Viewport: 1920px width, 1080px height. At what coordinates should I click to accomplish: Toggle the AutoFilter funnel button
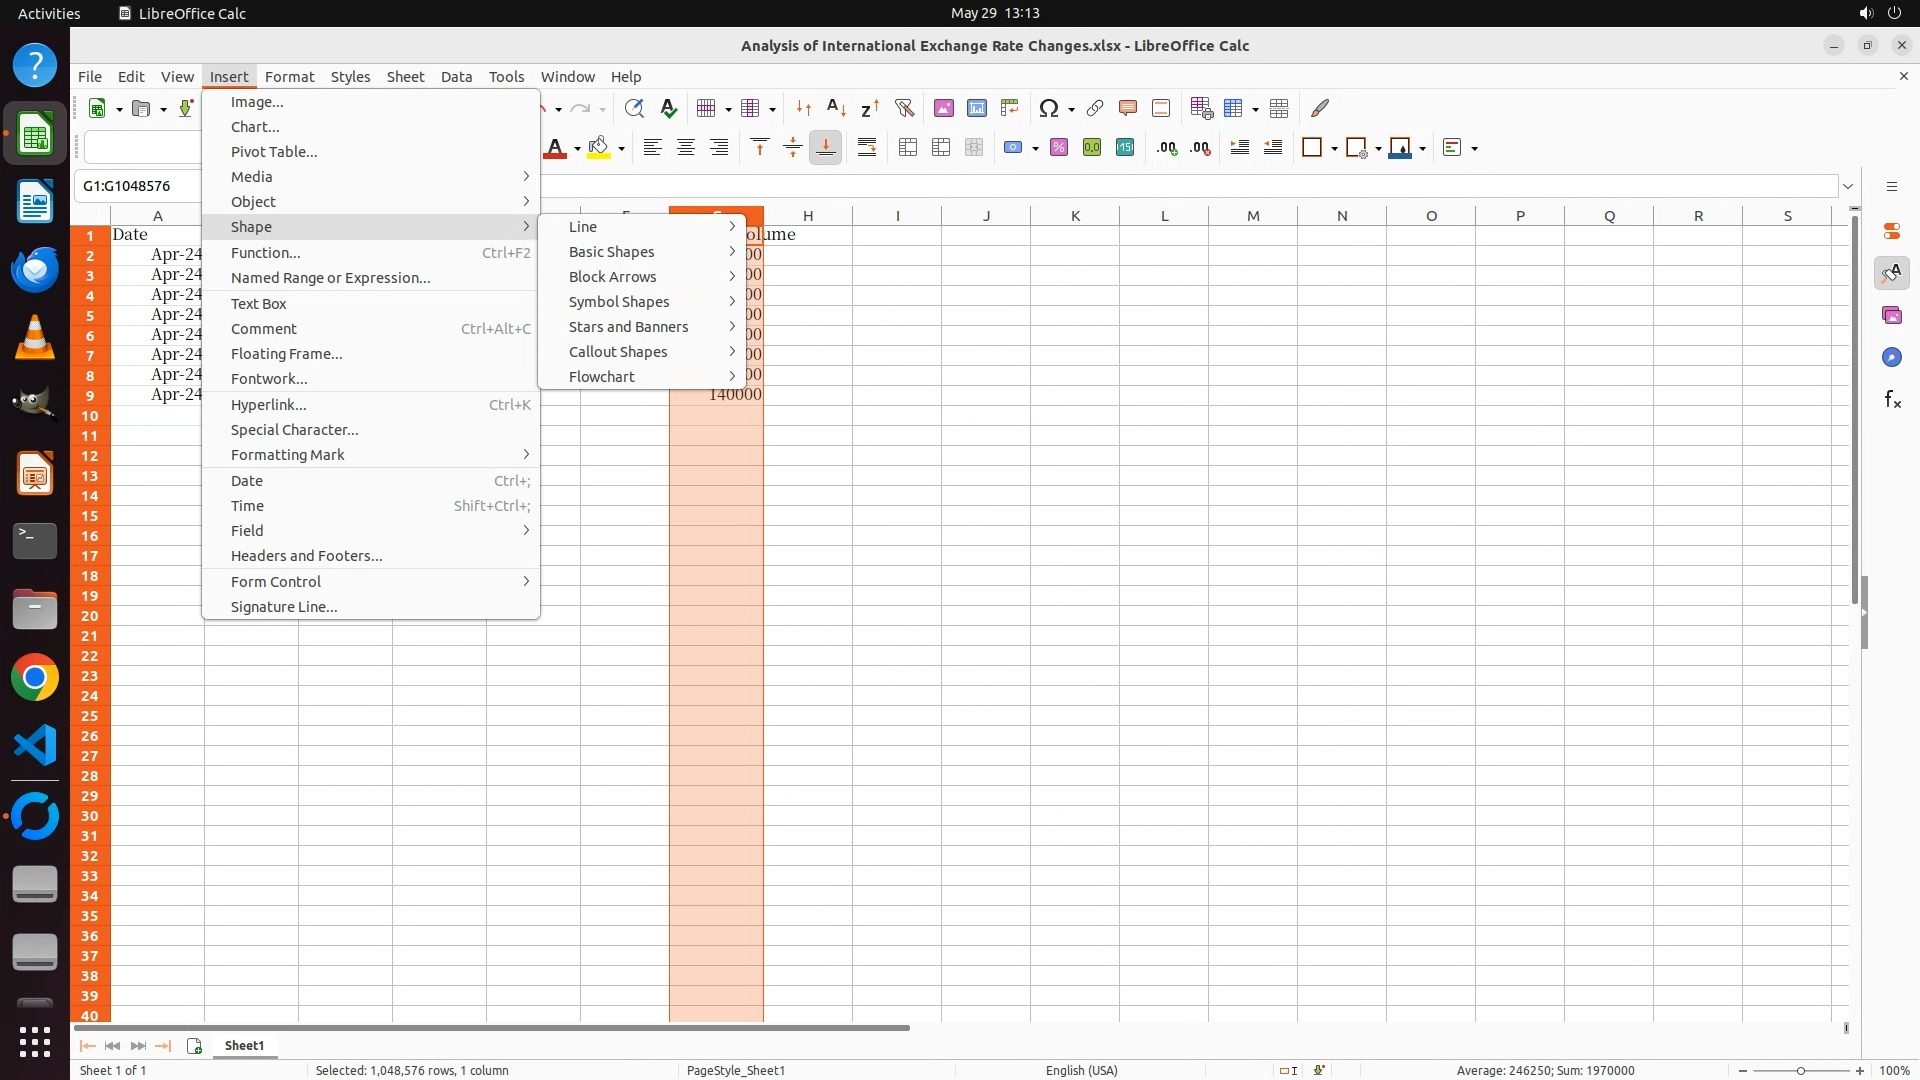pos(905,108)
